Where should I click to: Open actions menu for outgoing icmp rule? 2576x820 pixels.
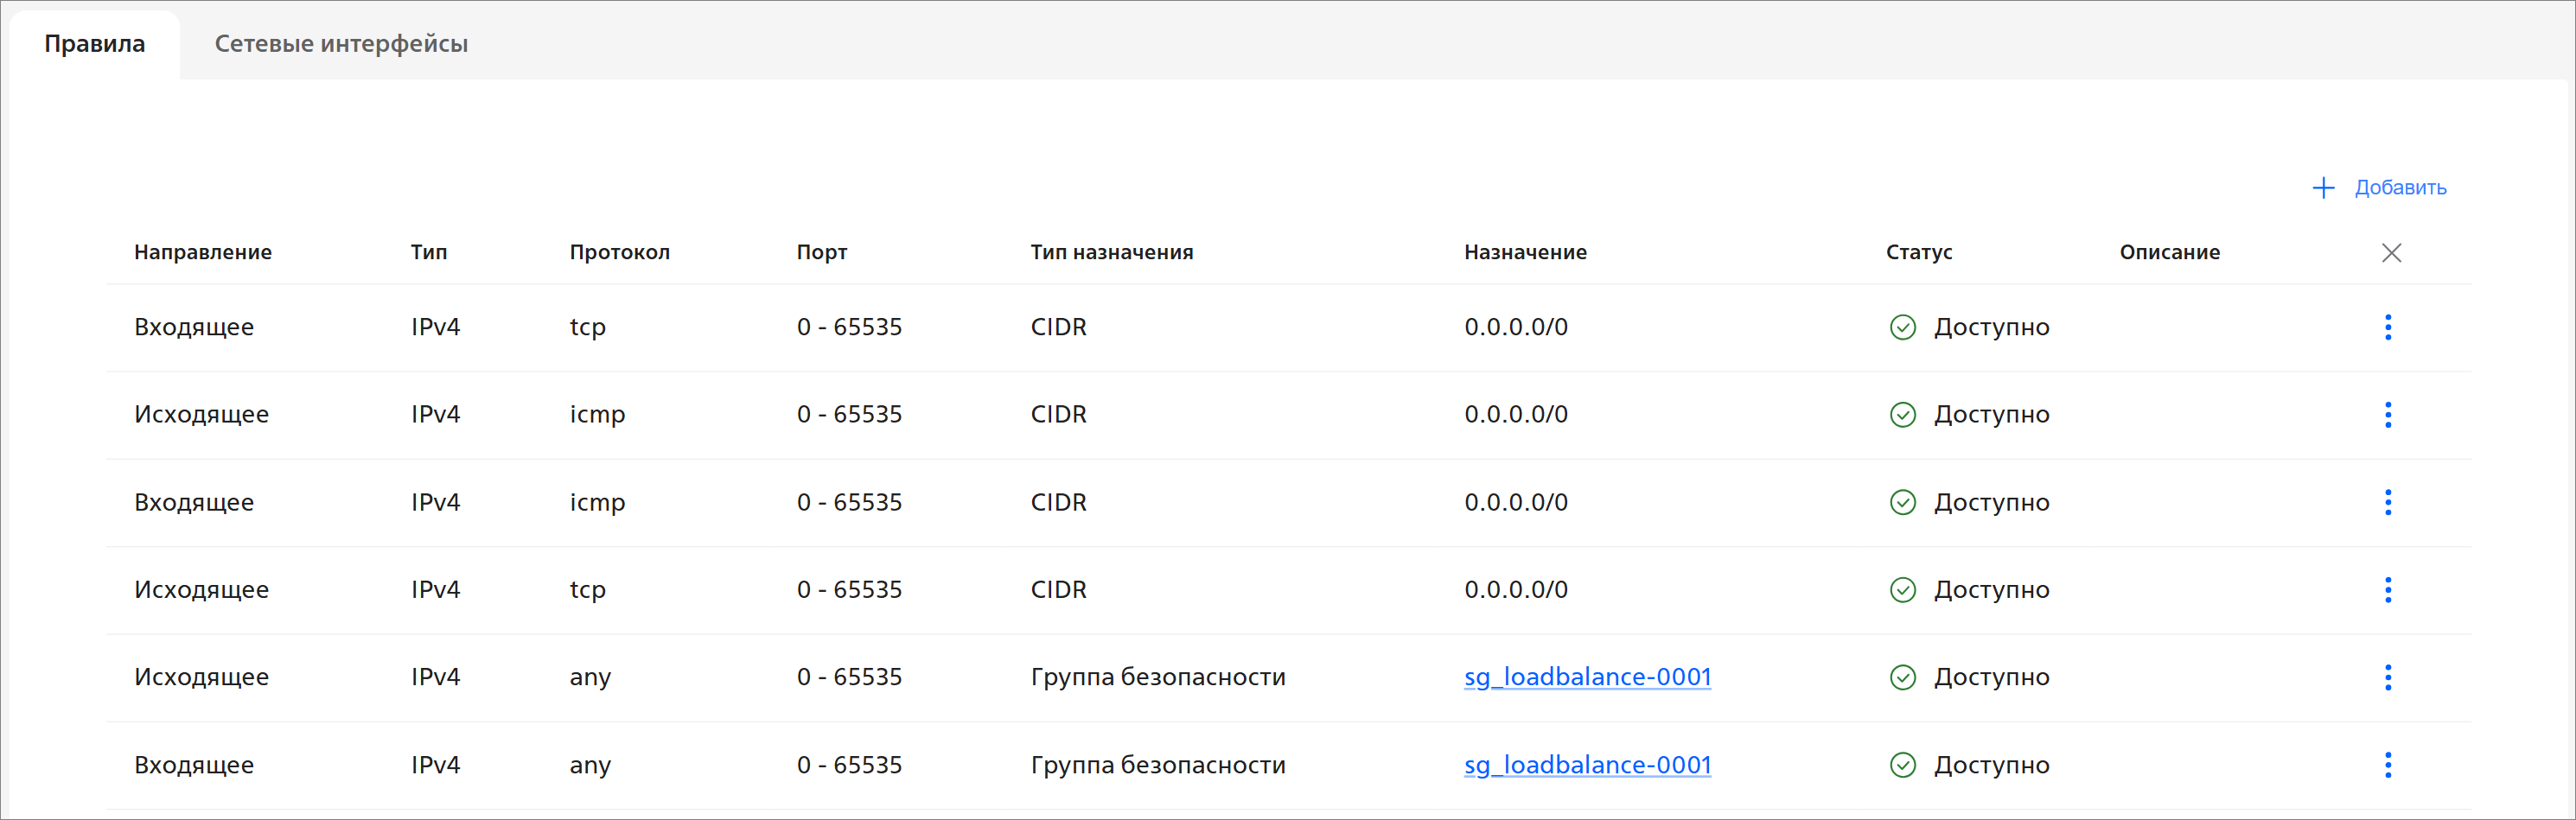pyautogui.click(x=2387, y=414)
